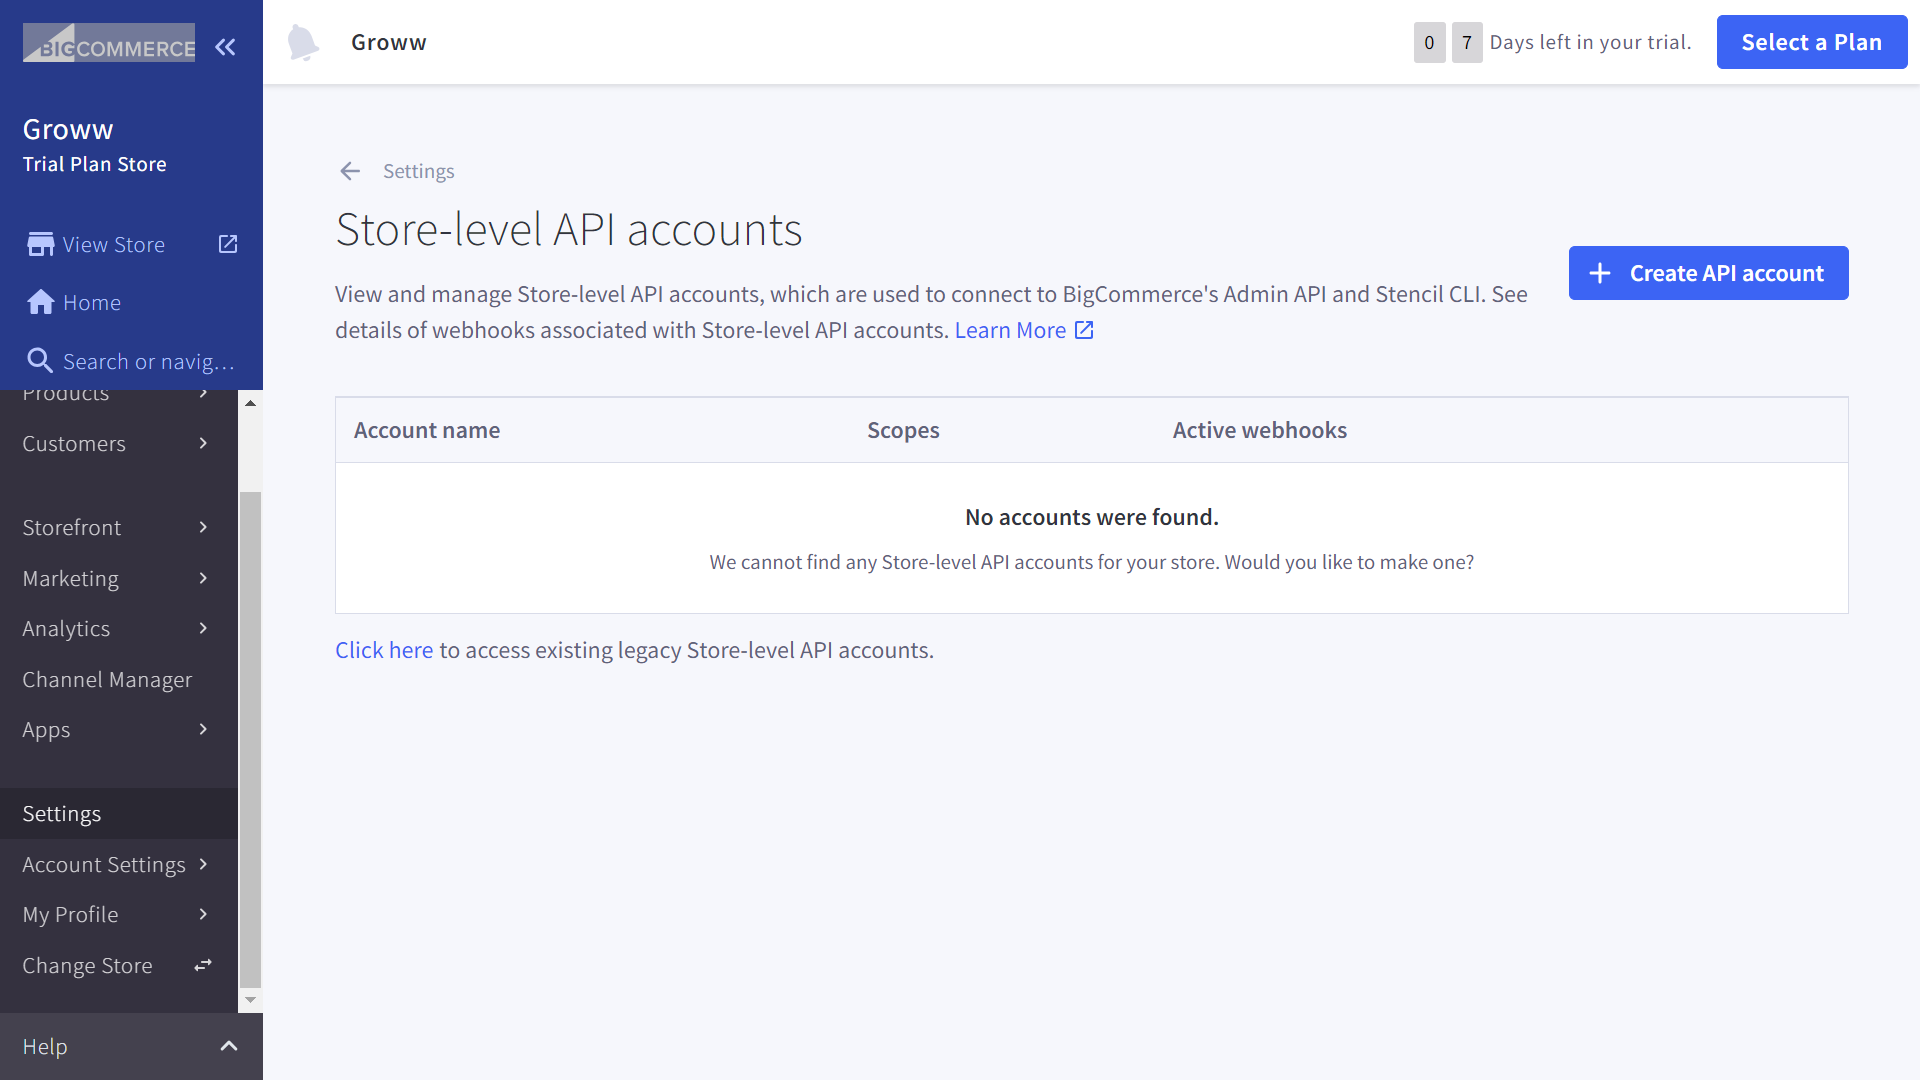Click external link icon beside Learn More
1920x1080 pixels.
pyautogui.click(x=1084, y=330)
